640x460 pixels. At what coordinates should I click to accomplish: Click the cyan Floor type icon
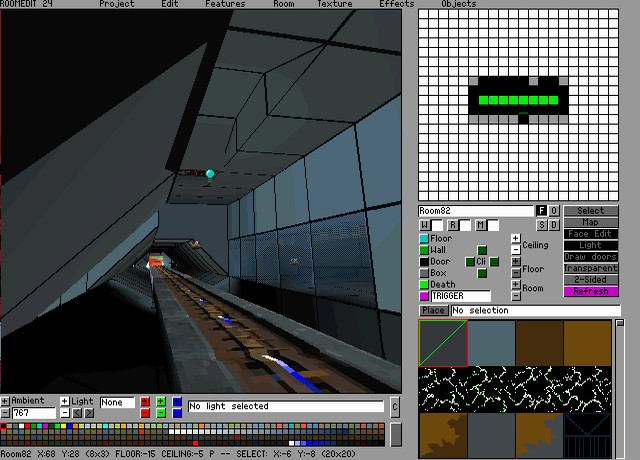tap(424, 239)
